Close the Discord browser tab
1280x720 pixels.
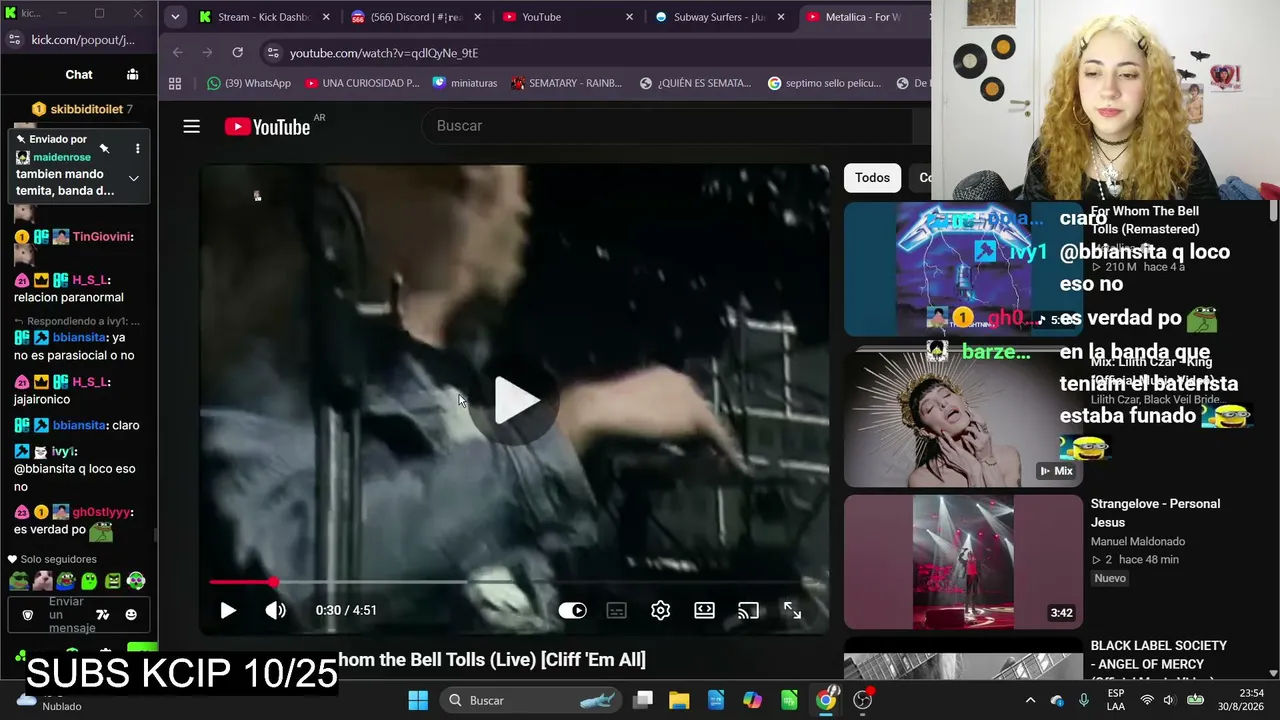point(477,17)
